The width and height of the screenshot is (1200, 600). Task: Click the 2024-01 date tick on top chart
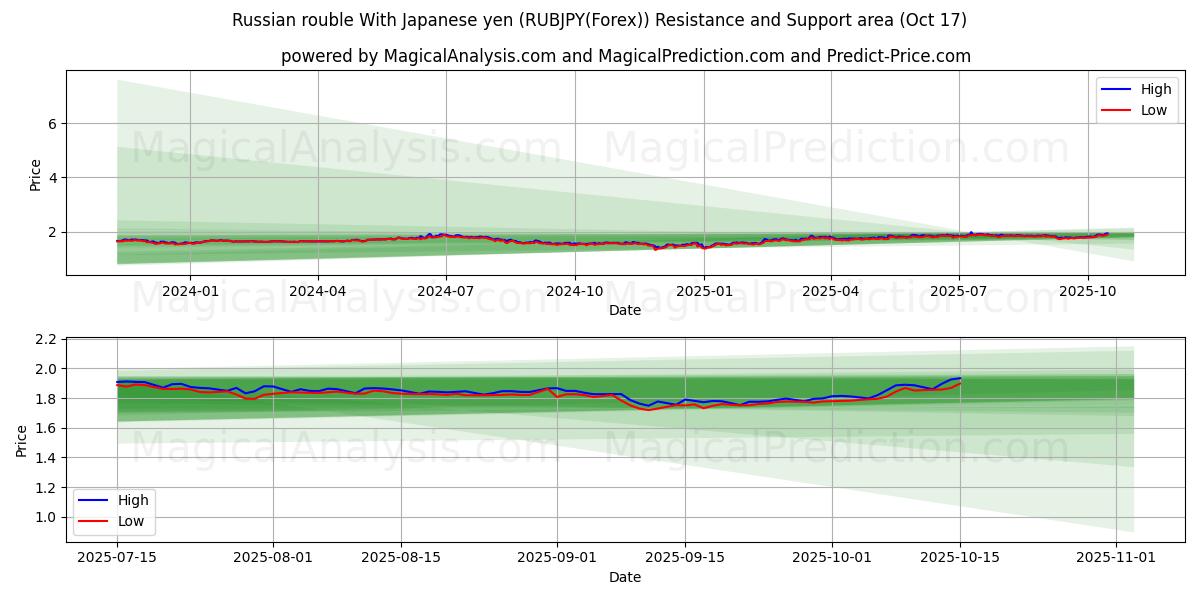pyautogui.click(x=190, y=291)
